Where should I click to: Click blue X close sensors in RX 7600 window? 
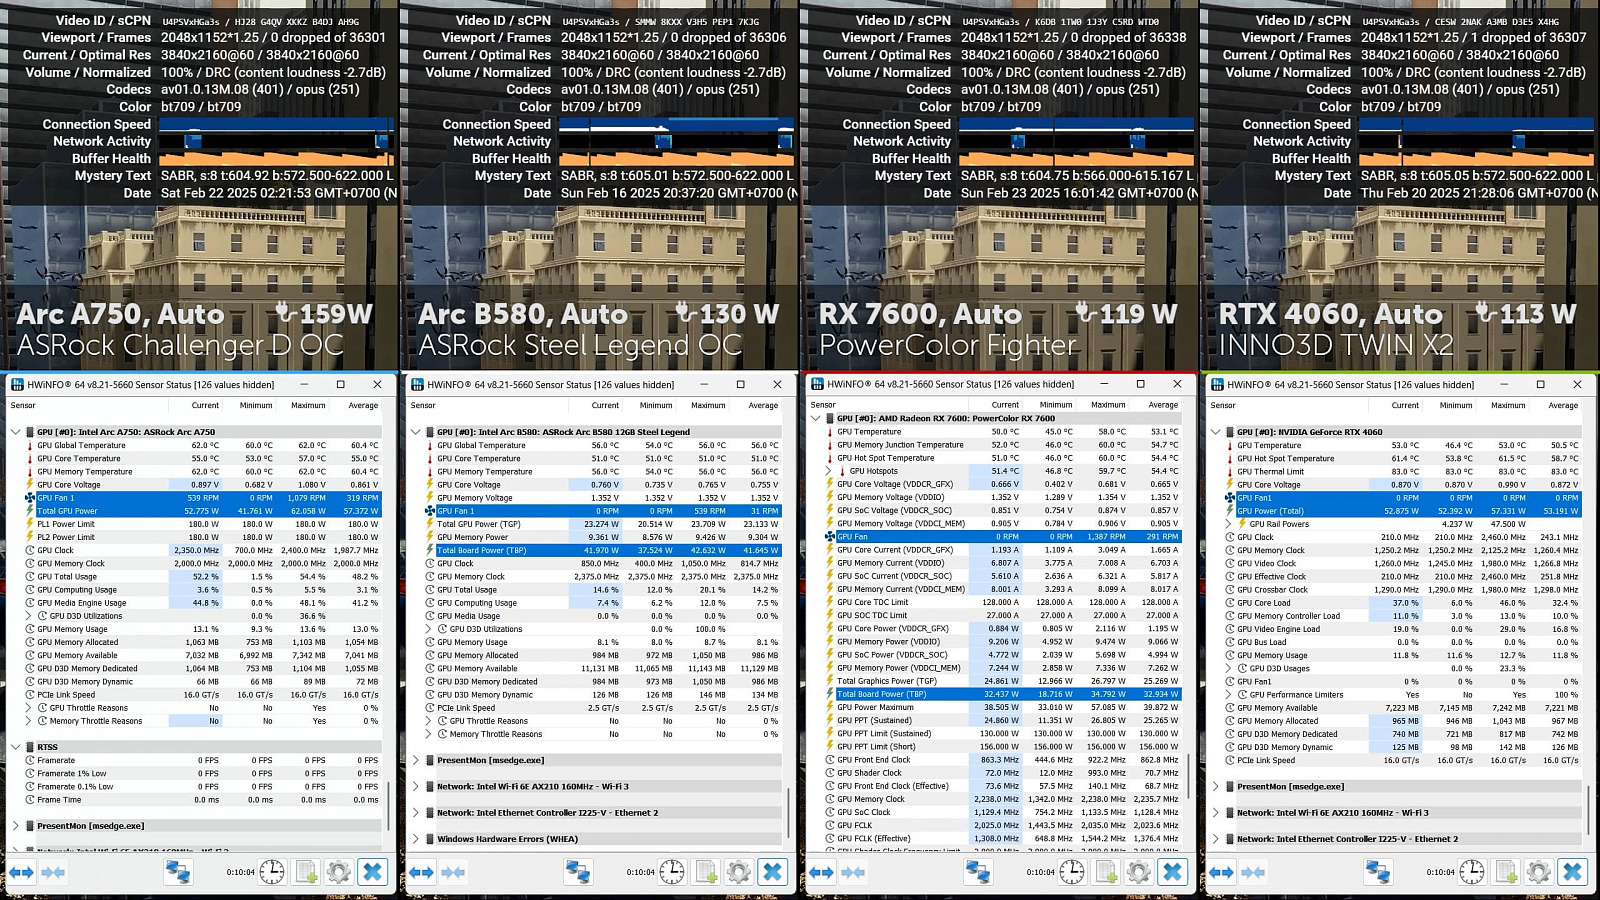pos(1172,872)
